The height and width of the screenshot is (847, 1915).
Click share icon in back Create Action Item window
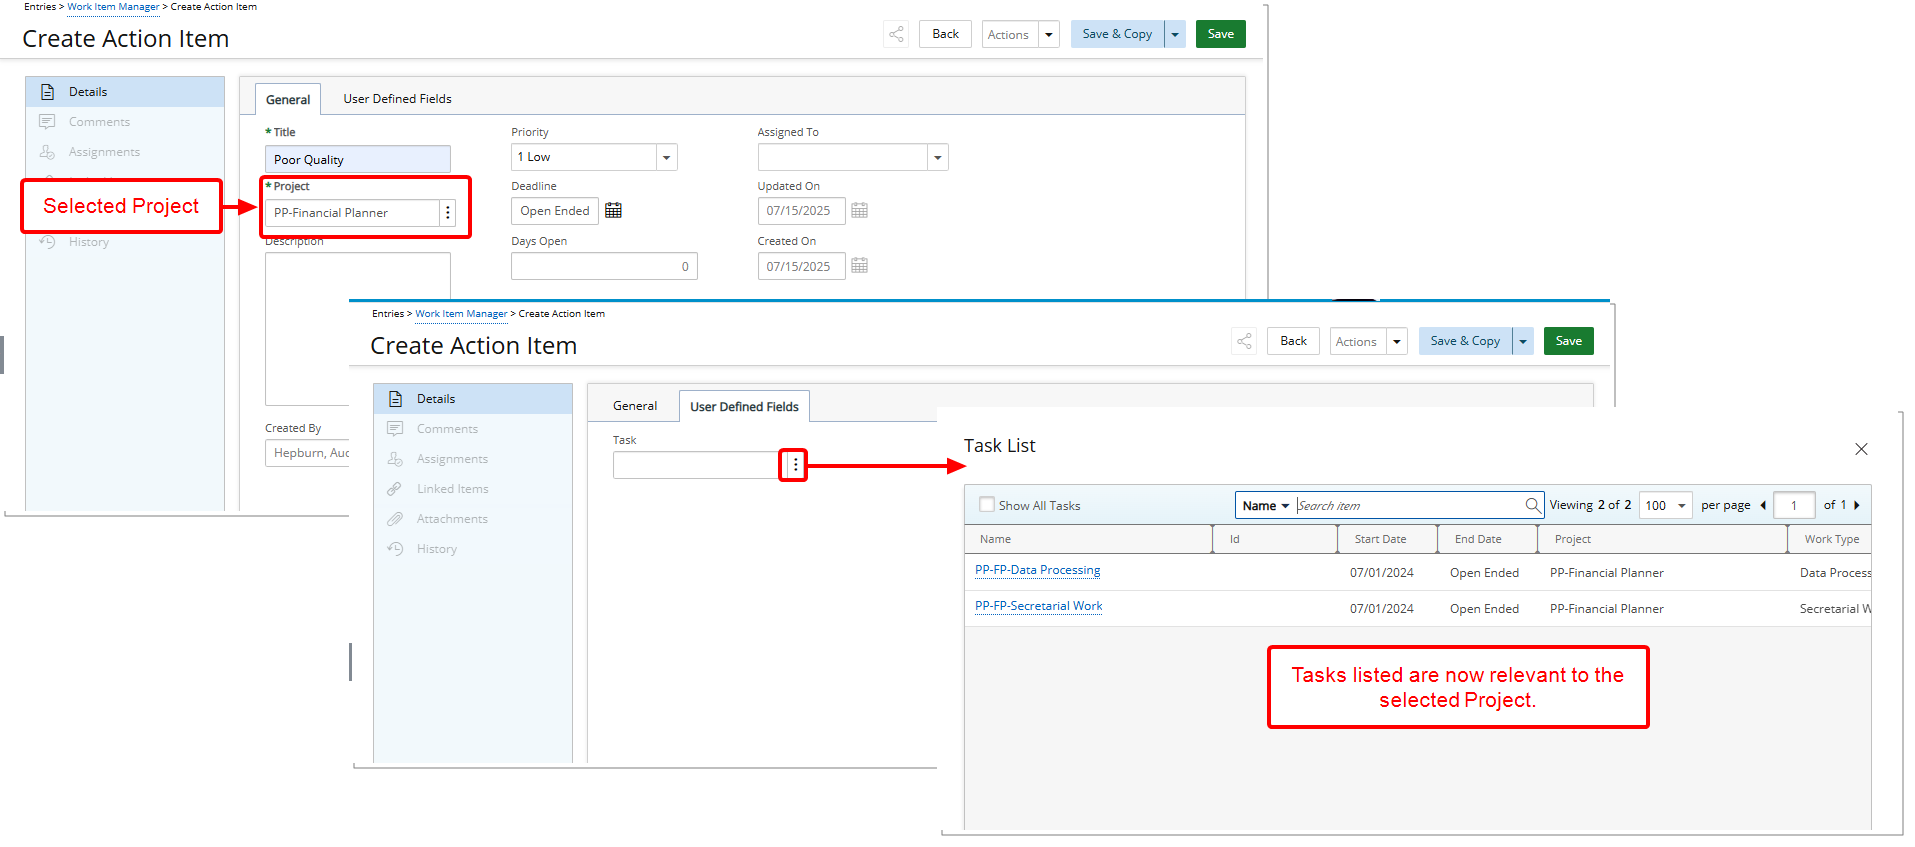pos(896,34)
